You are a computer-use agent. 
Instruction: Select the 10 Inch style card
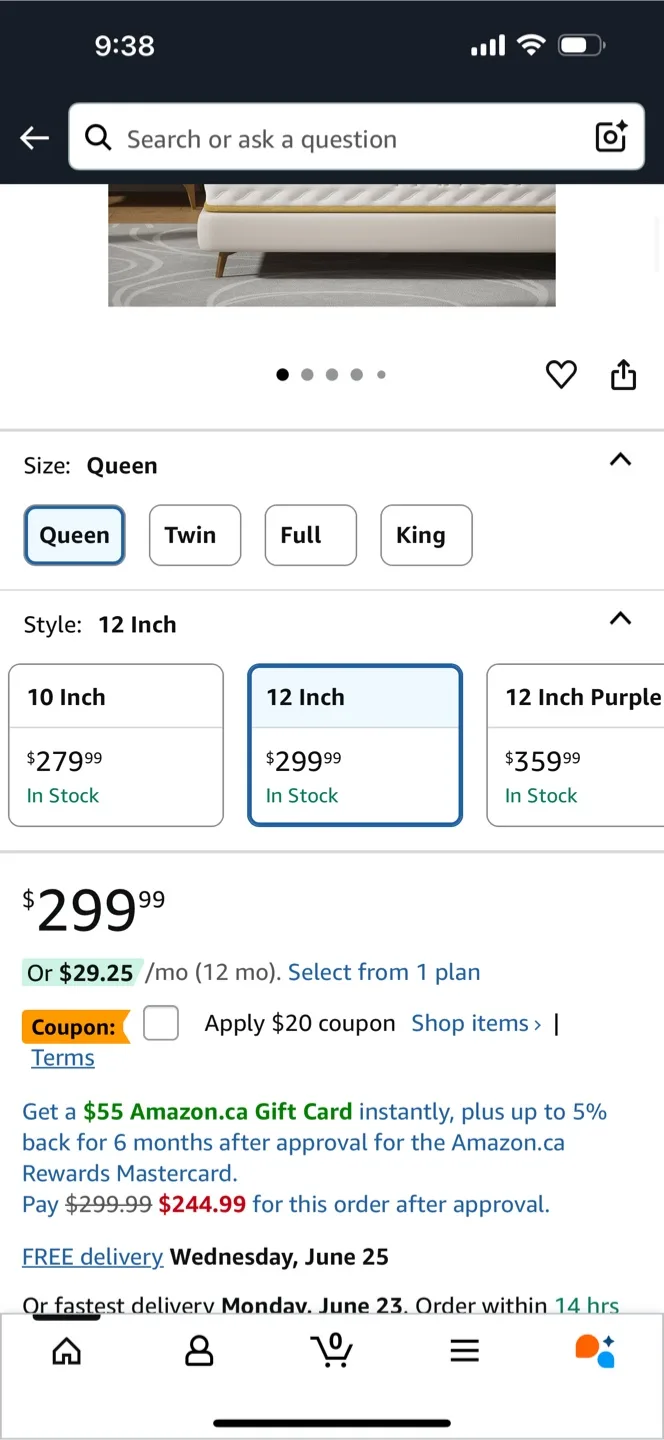tap(115, 745)
